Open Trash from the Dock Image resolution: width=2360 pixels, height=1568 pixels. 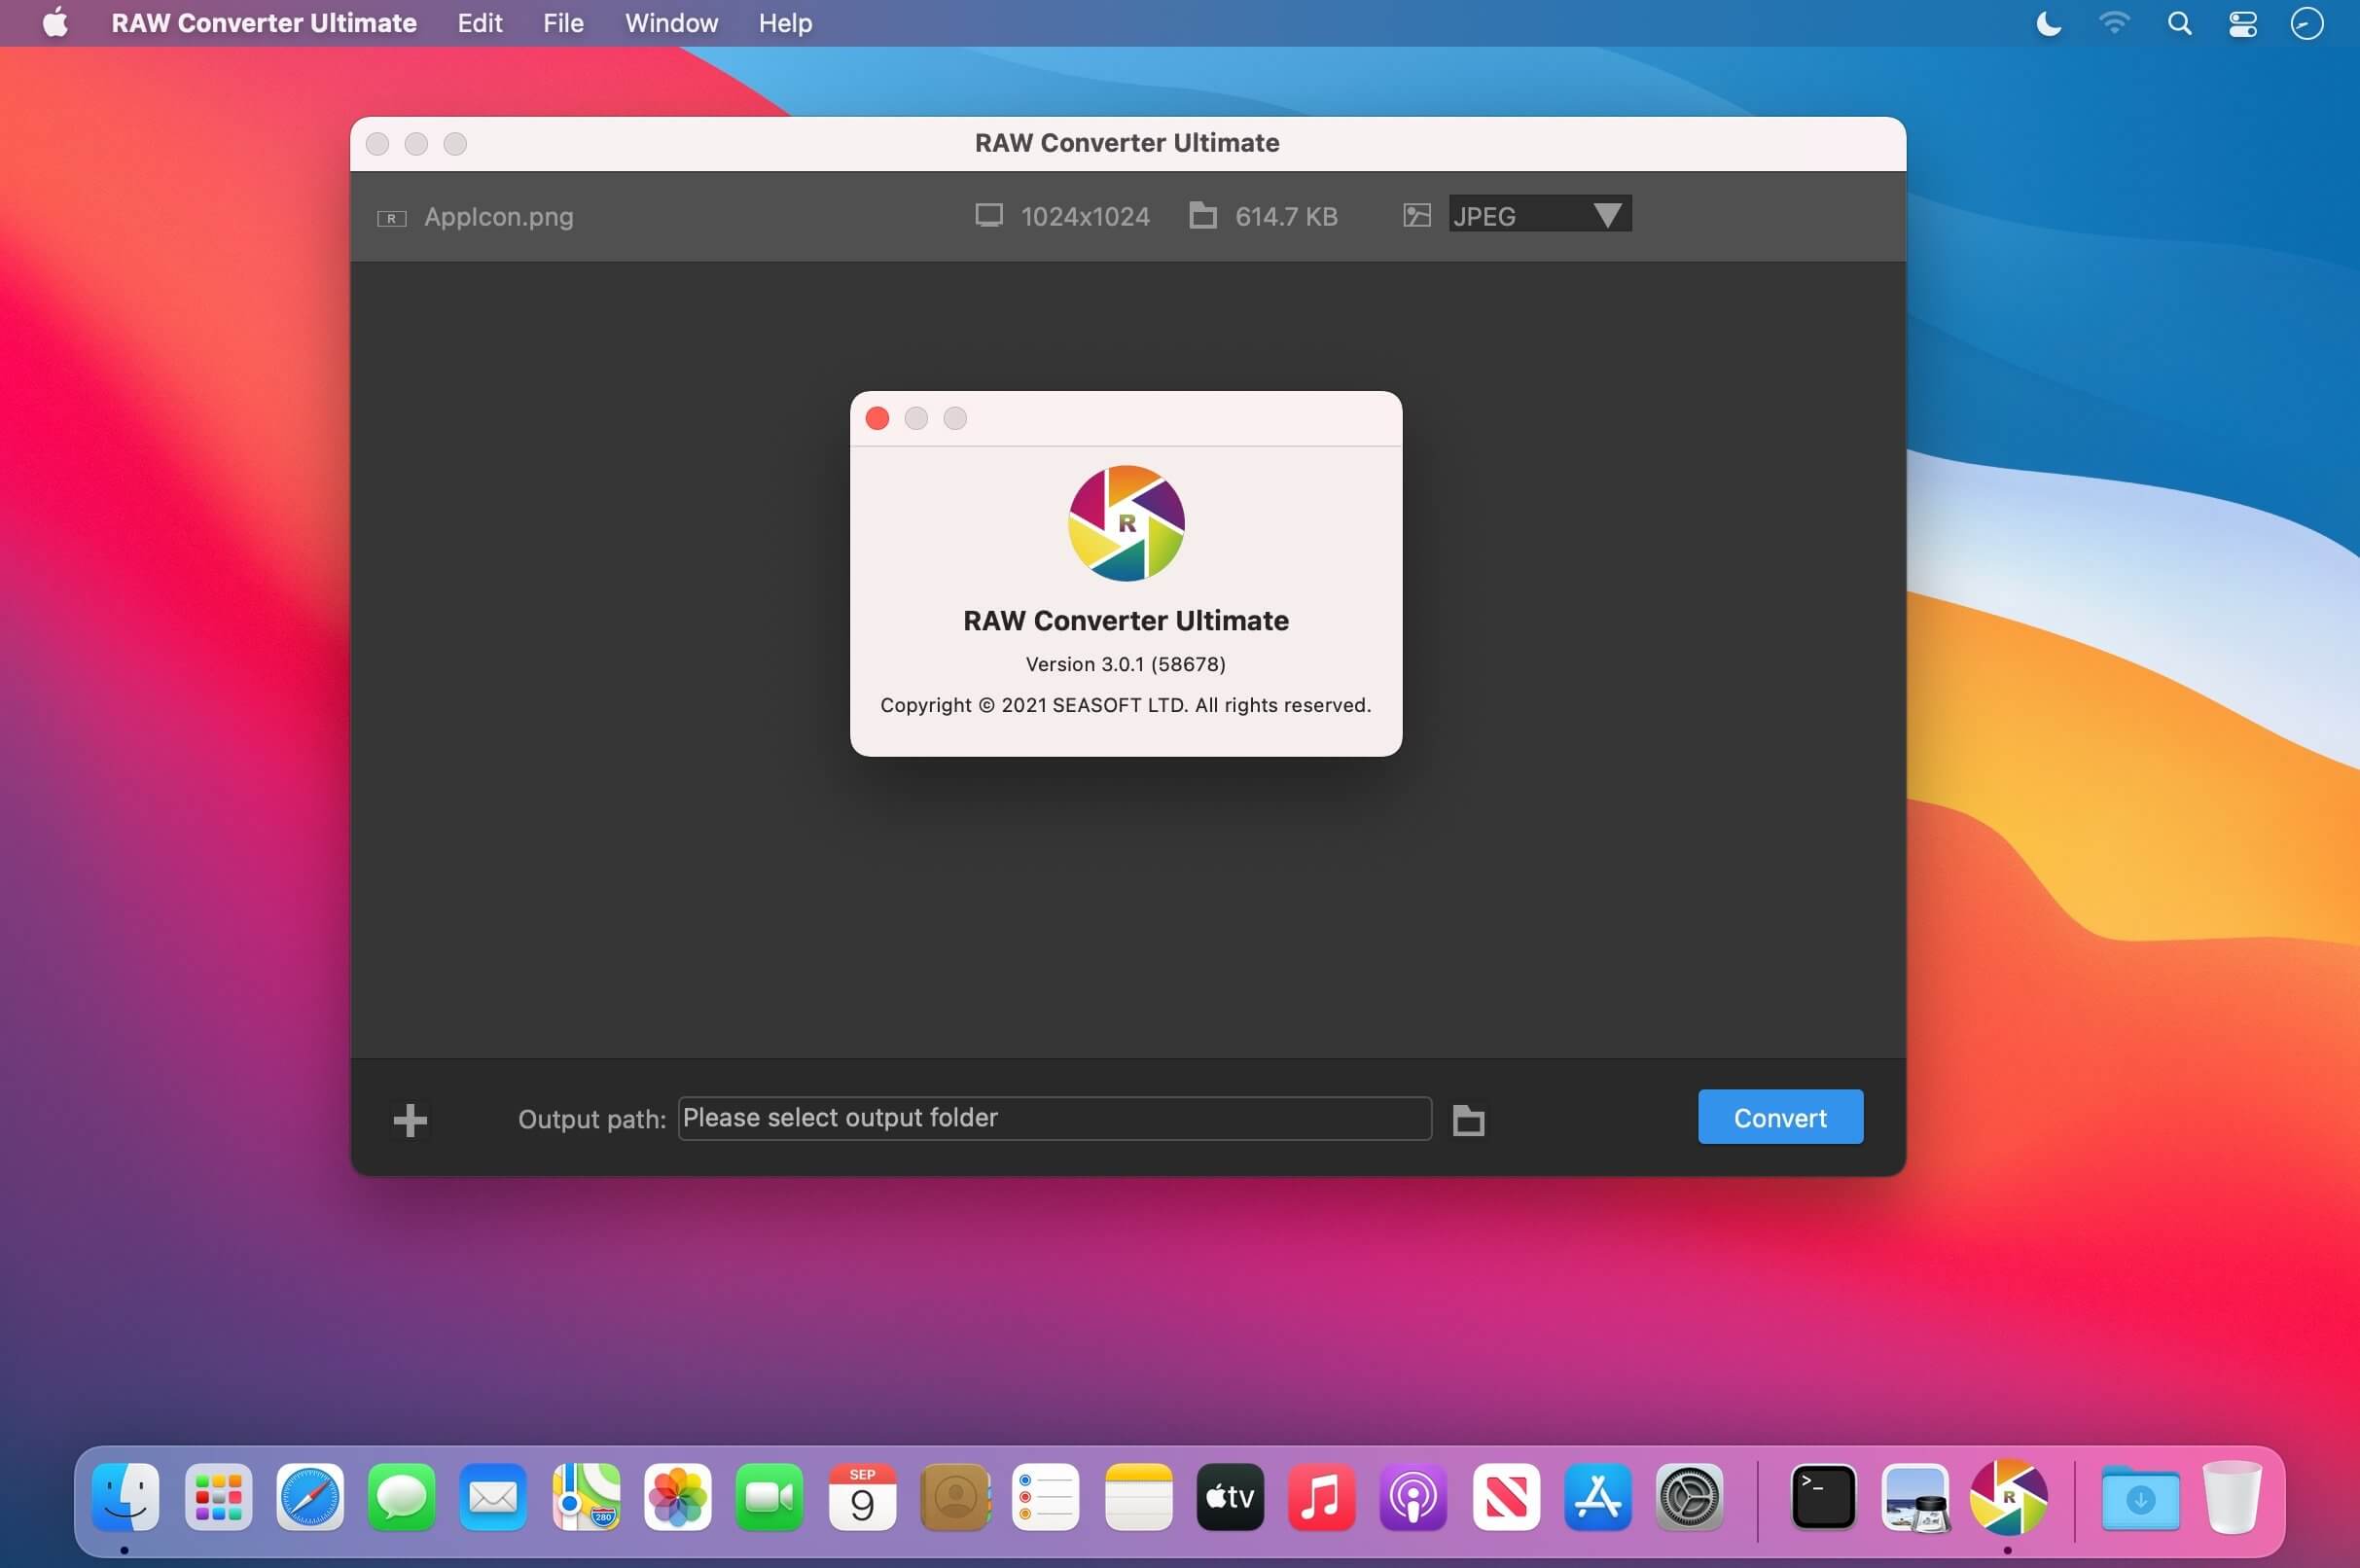(2232, 1497)
